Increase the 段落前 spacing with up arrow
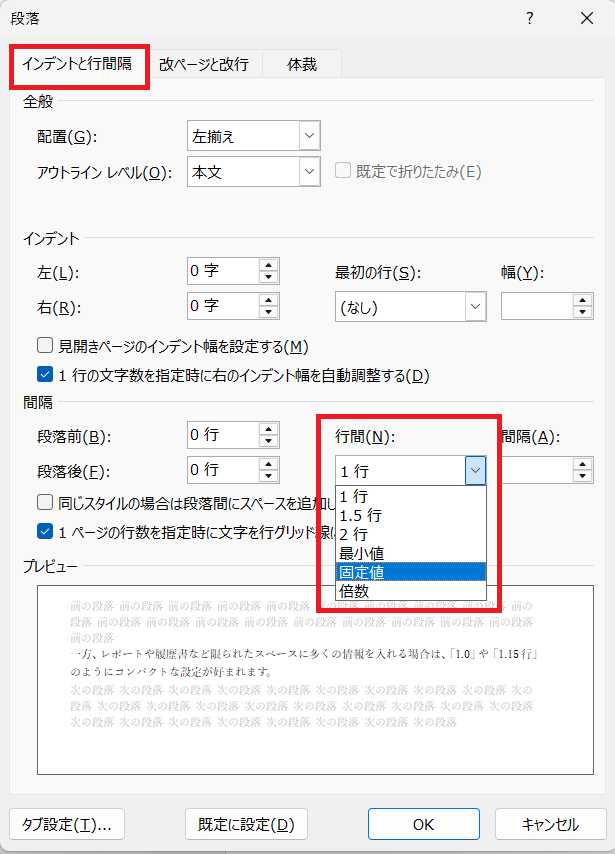This screenshot has height=854, width=615. (268, 429)
